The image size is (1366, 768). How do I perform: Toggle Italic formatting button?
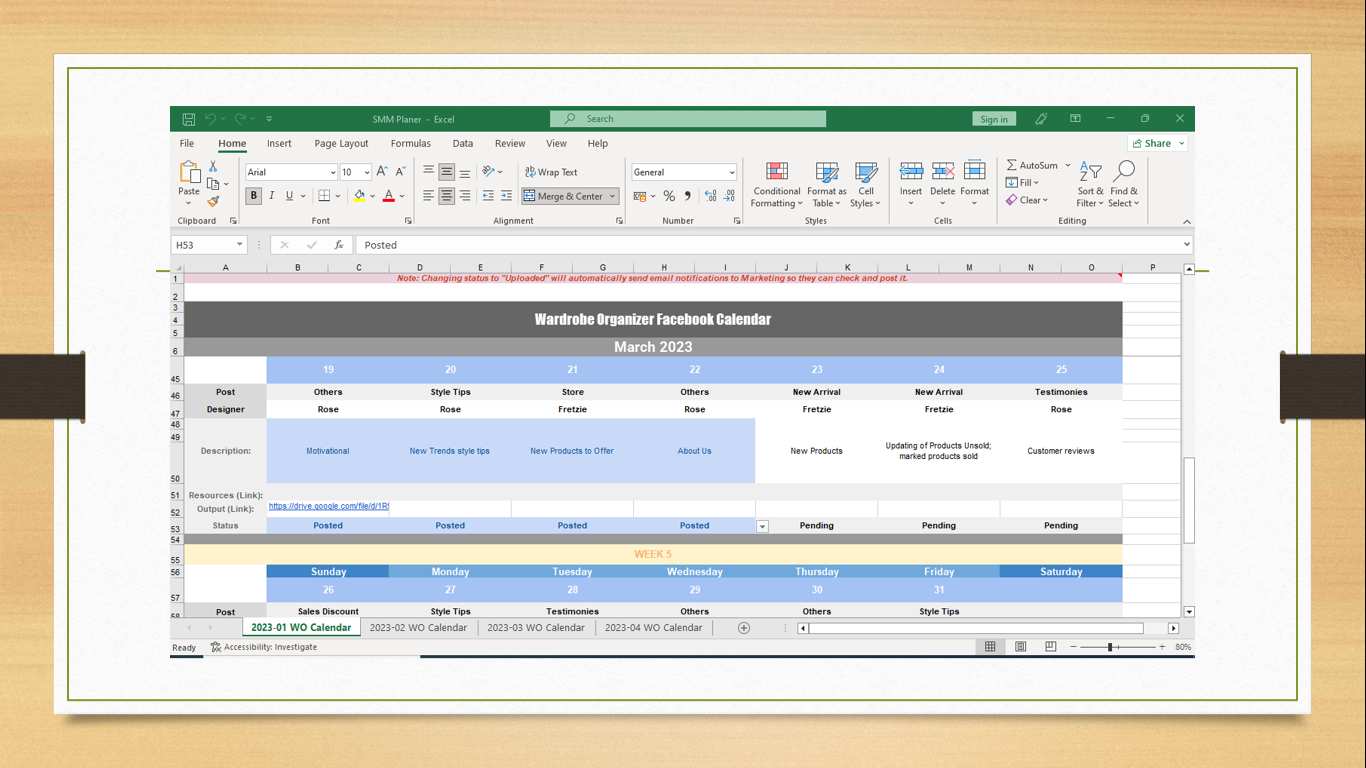(x=271, y=196)
